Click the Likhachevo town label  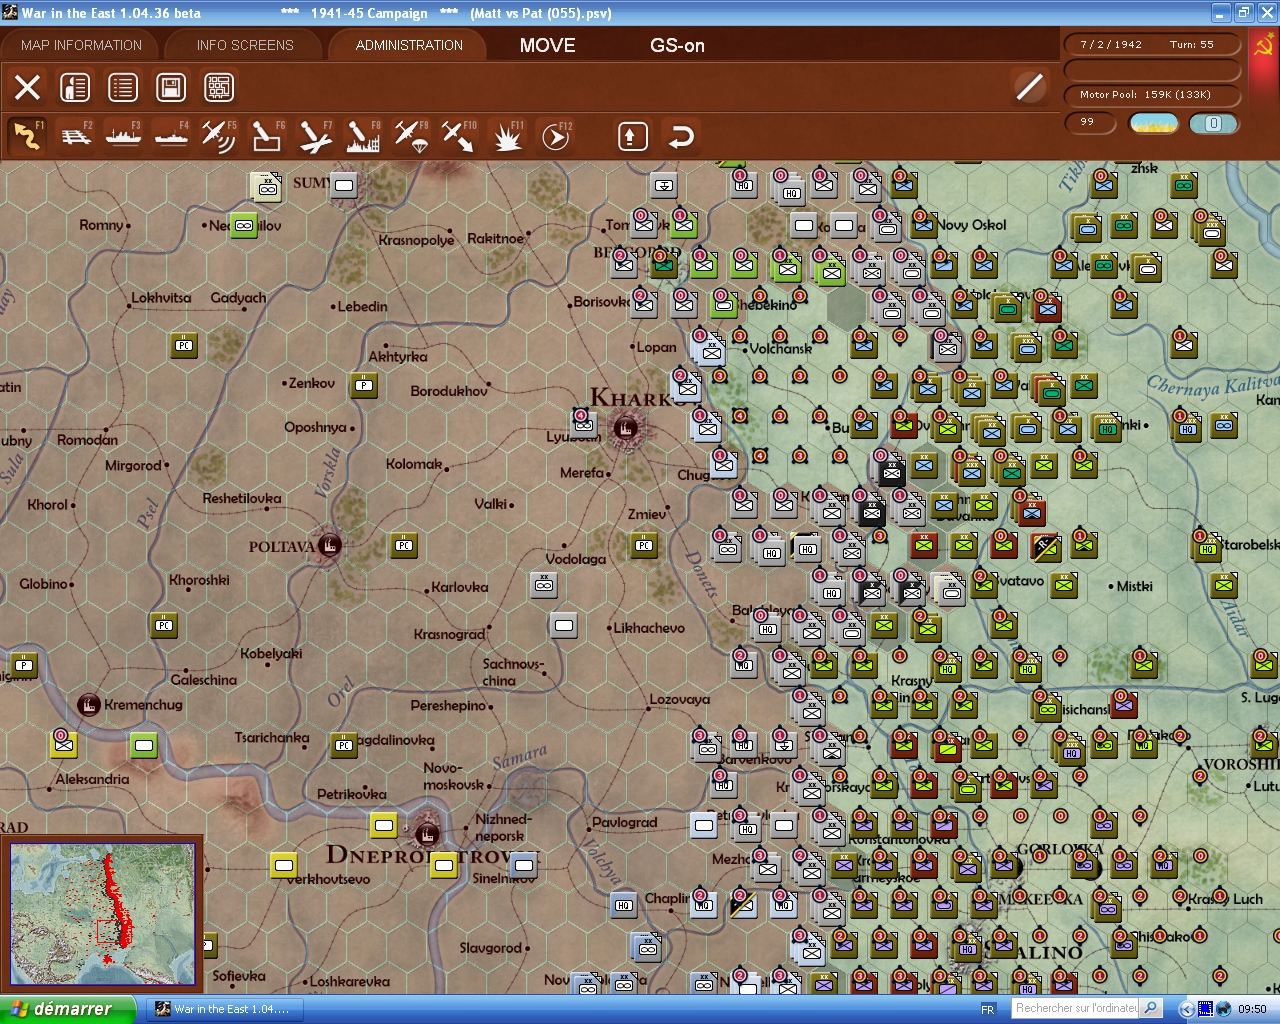[x=650, y=628]
